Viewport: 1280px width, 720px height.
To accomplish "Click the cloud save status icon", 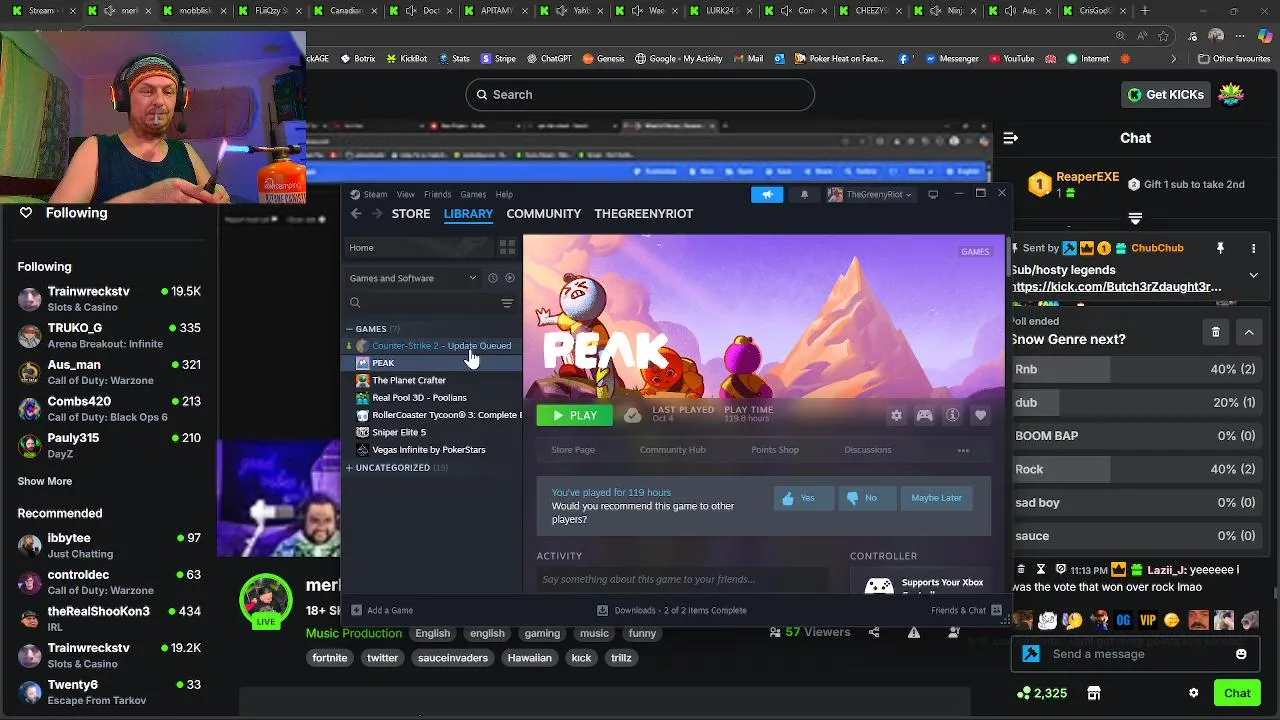I will click(x=632, y=415).
